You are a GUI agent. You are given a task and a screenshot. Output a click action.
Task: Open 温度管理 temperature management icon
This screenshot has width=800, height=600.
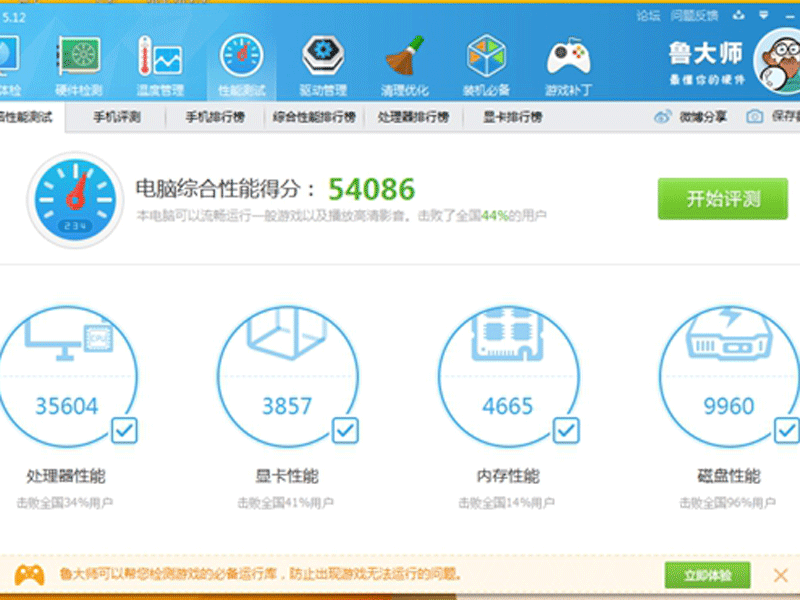coord(160,56)
